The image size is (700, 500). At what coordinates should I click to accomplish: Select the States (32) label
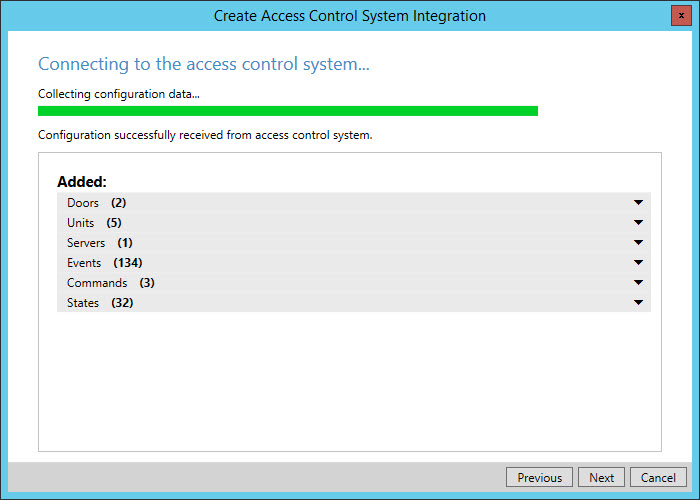pos(100,303)
